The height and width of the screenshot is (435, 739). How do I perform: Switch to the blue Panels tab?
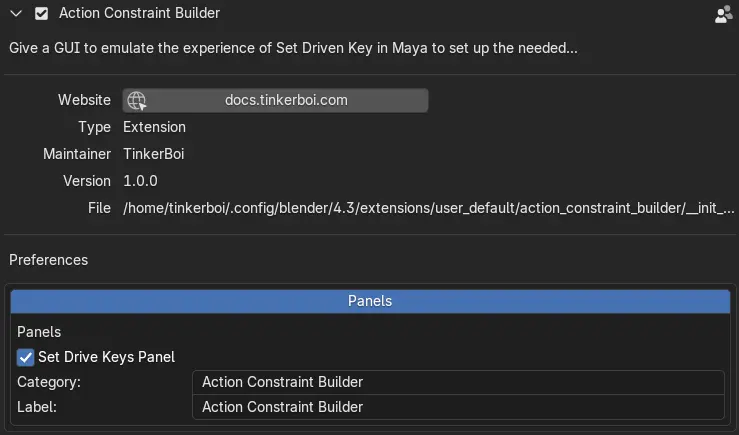[x=369, y=301]
